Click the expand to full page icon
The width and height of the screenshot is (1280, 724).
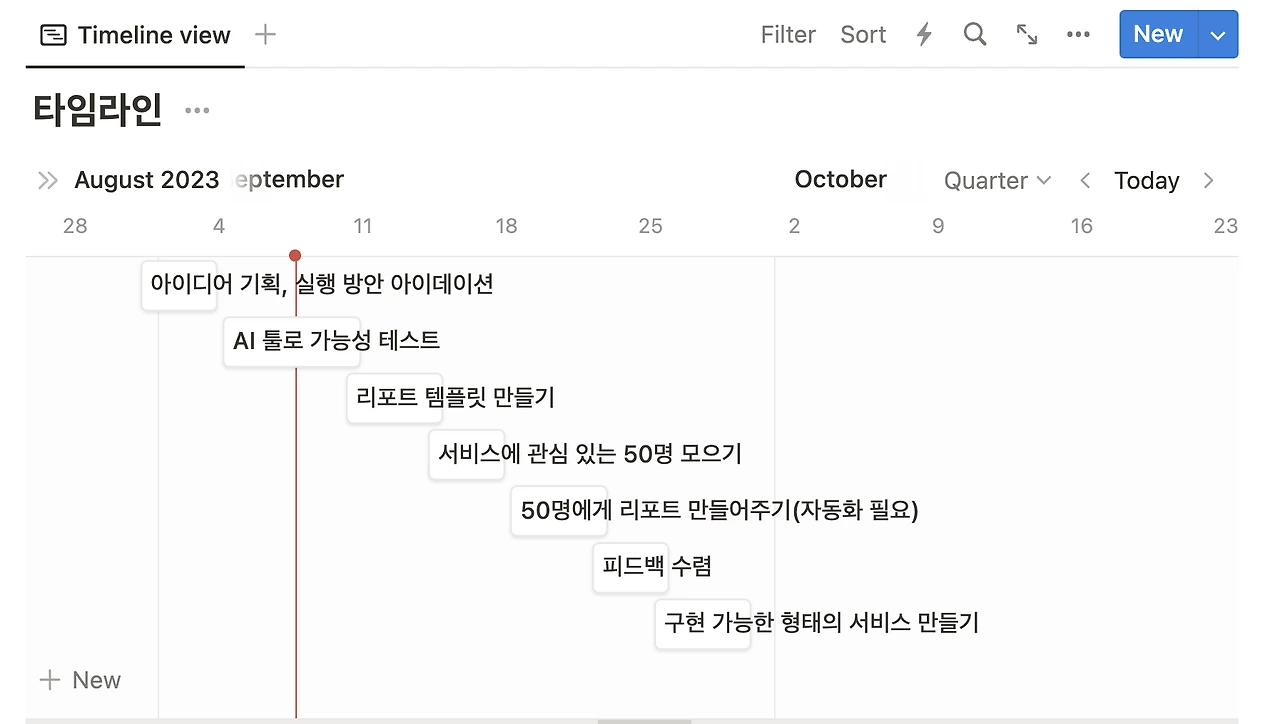[1027, 35]
